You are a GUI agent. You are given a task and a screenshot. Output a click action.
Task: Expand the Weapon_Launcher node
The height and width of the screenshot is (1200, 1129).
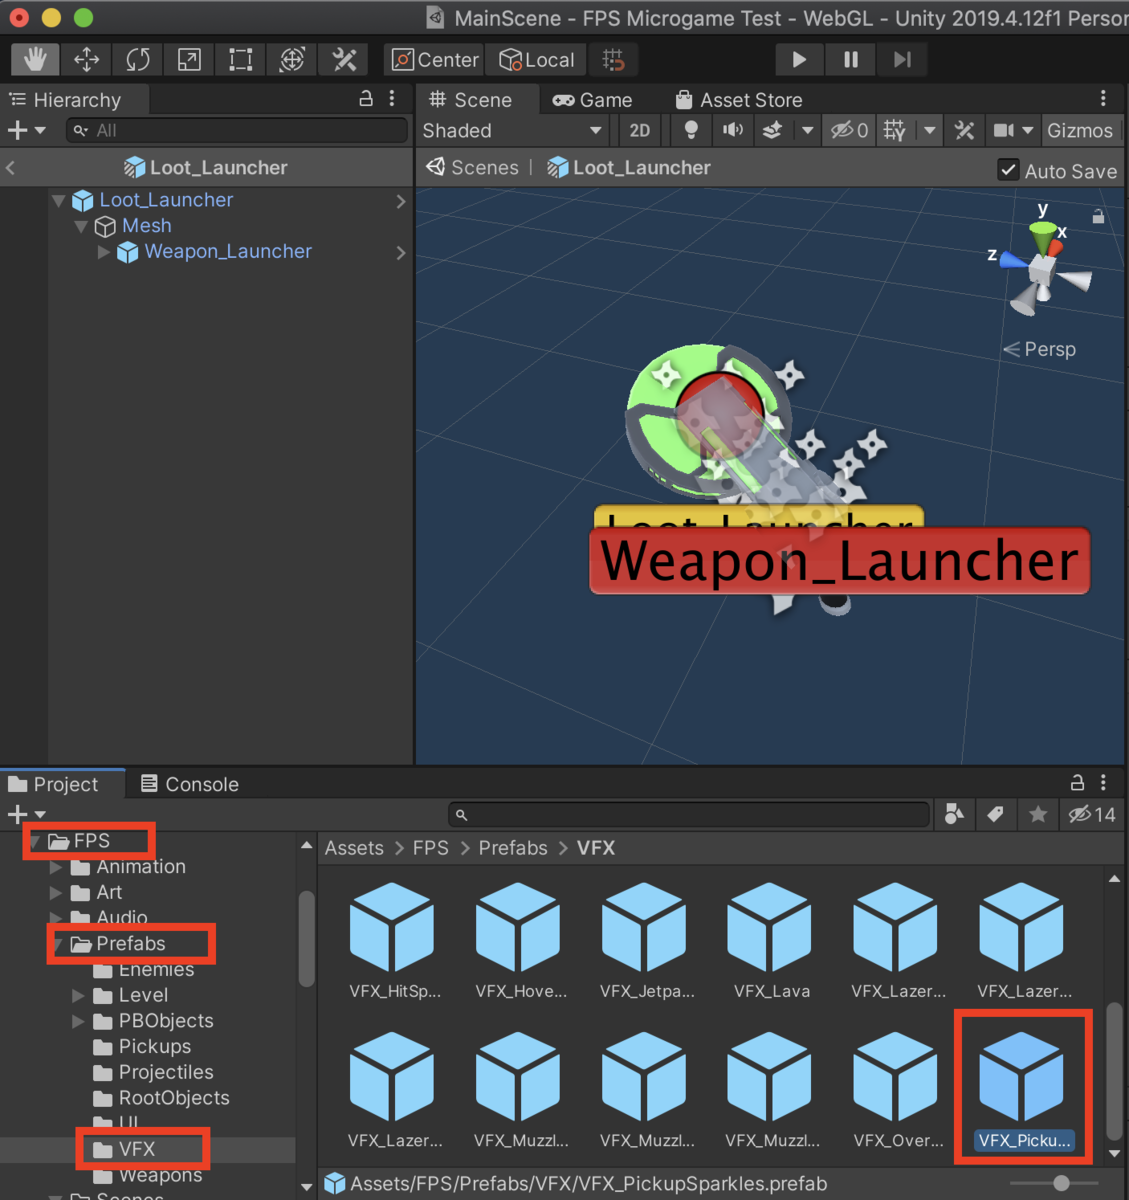pyautogui.click(x=104, y=252)
